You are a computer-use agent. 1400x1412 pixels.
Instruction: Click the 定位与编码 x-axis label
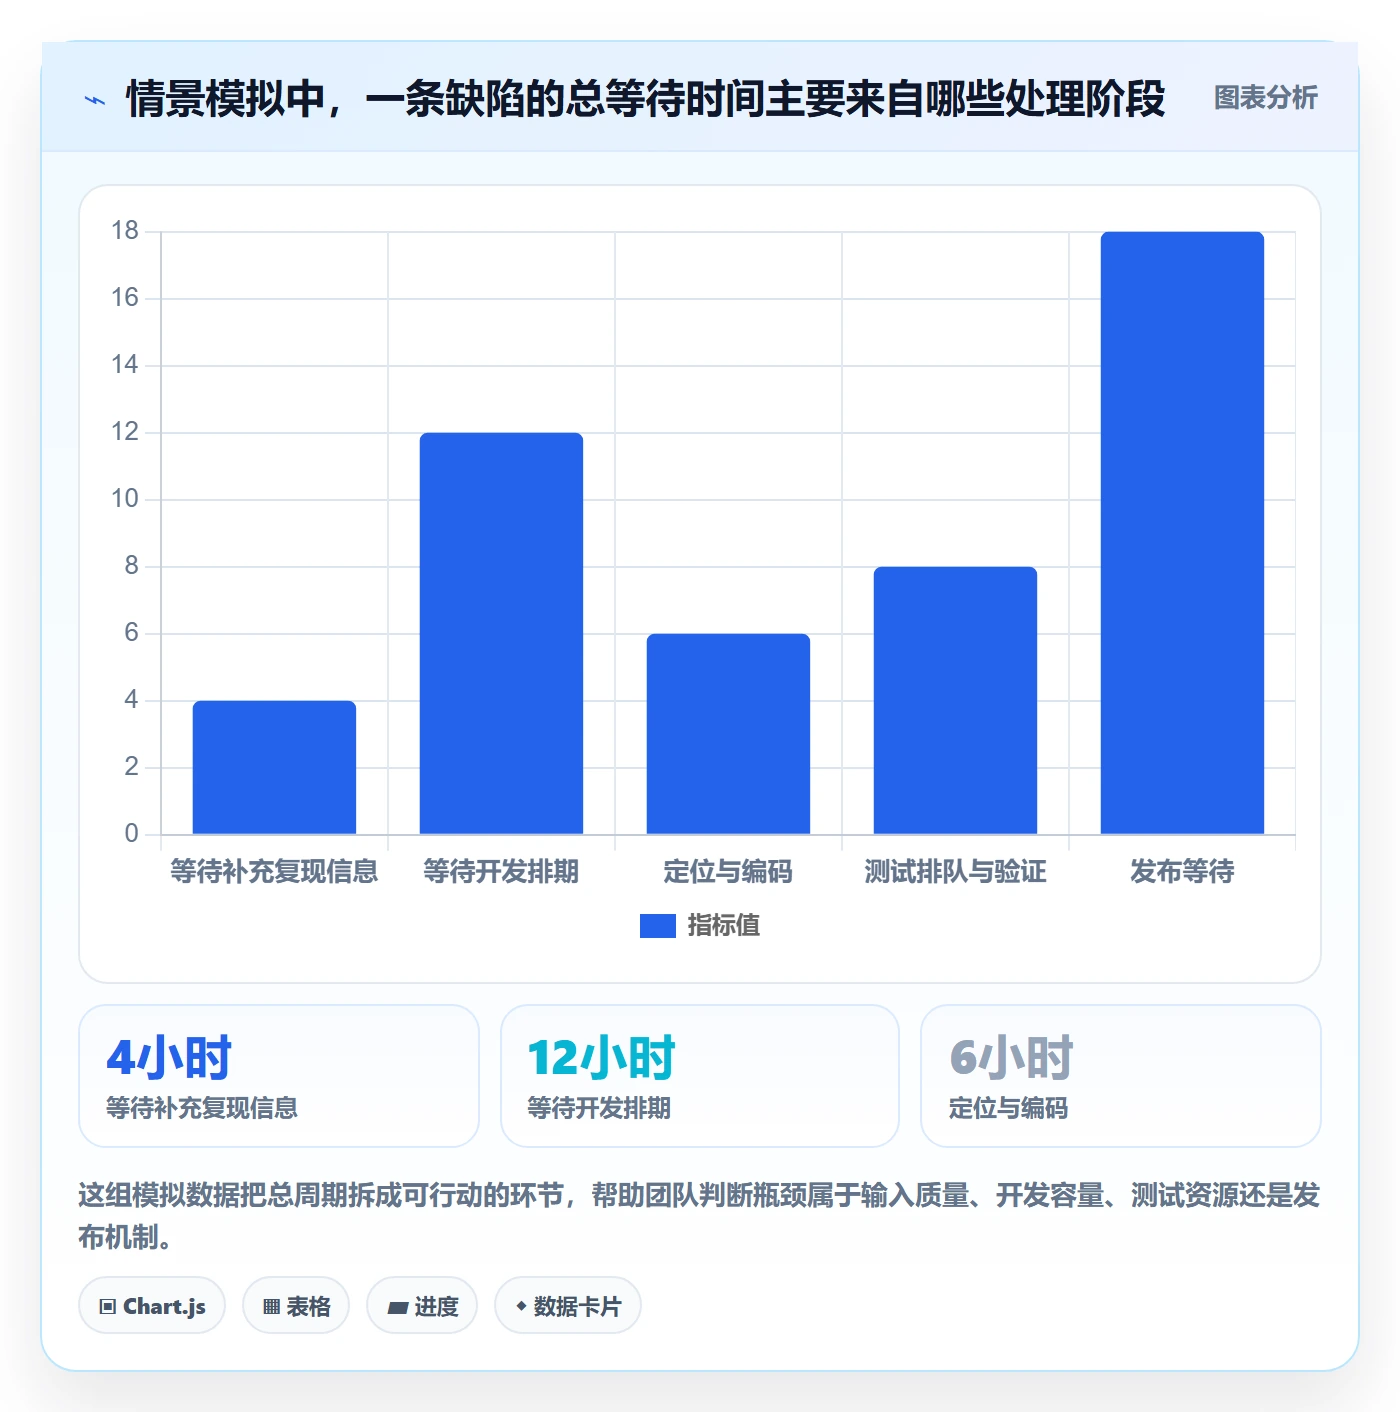click(x=728, y=872)
